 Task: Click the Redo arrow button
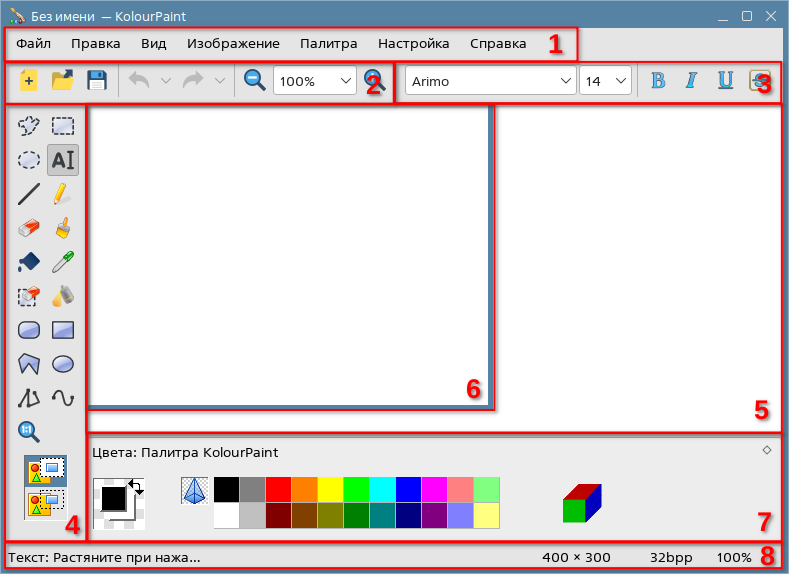pyautogui.click(x=193, y=81)
